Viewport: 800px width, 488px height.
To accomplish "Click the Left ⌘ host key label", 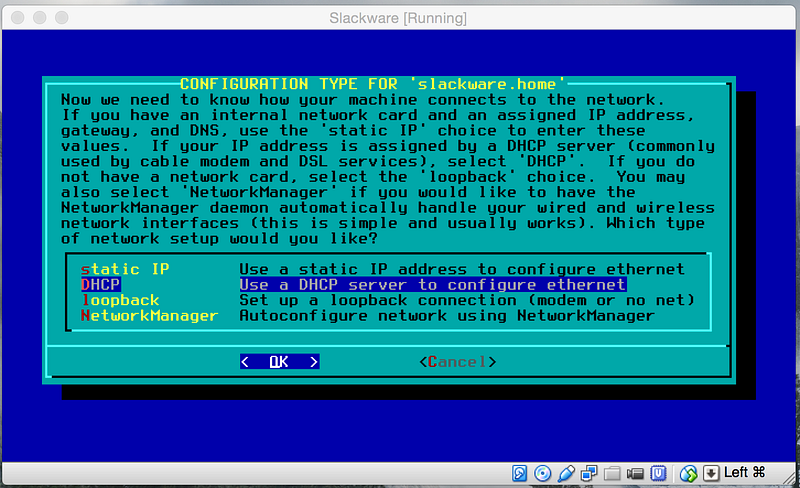I will point(744,472).
